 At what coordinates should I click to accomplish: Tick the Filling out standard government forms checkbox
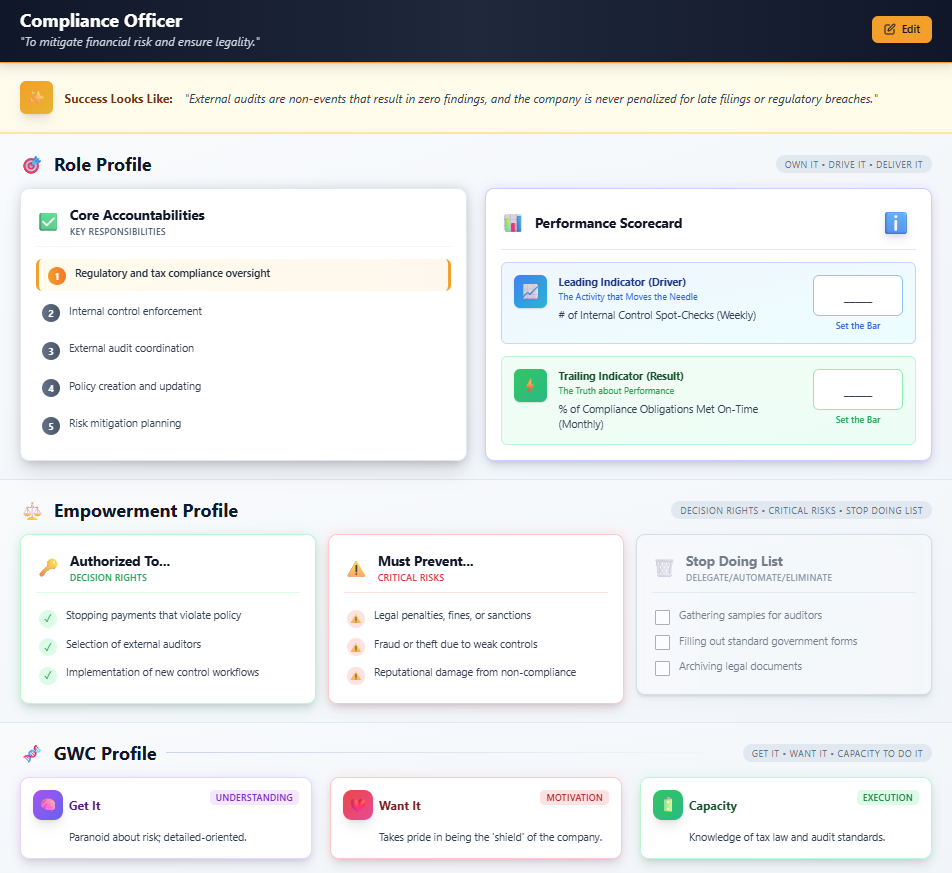tap(662, 642)
